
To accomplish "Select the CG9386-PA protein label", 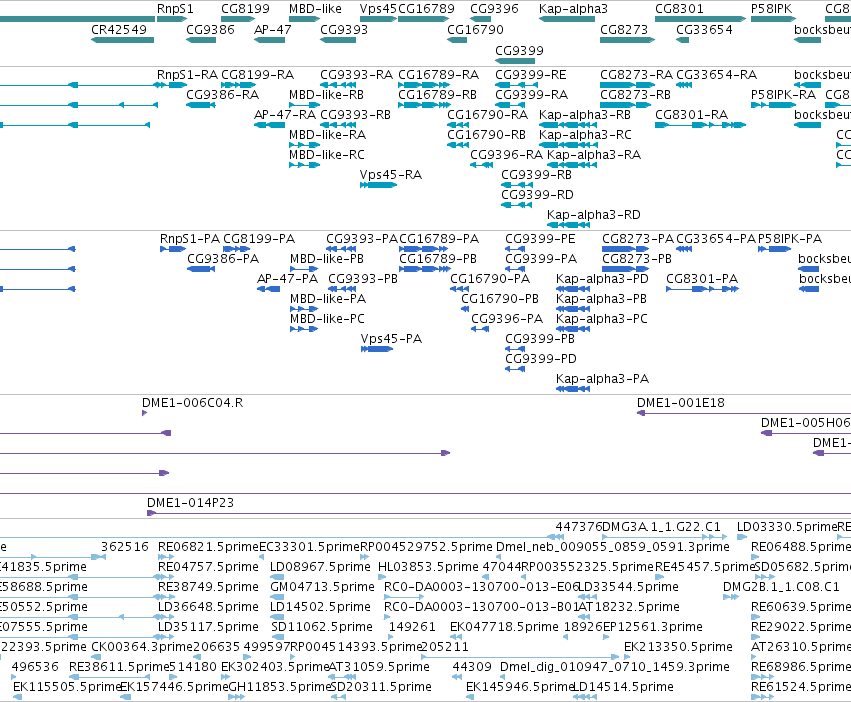I will pyautogui.click(x=223, y=259).
